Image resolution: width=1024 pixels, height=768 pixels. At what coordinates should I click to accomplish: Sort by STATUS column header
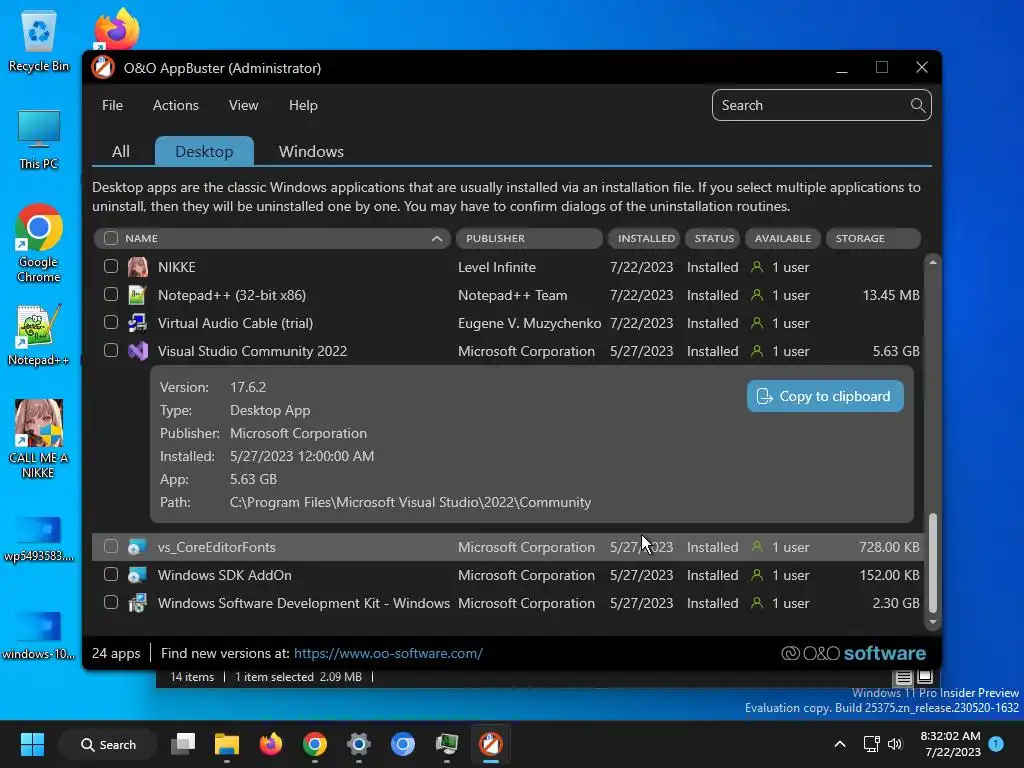click(x=712, y=238)
